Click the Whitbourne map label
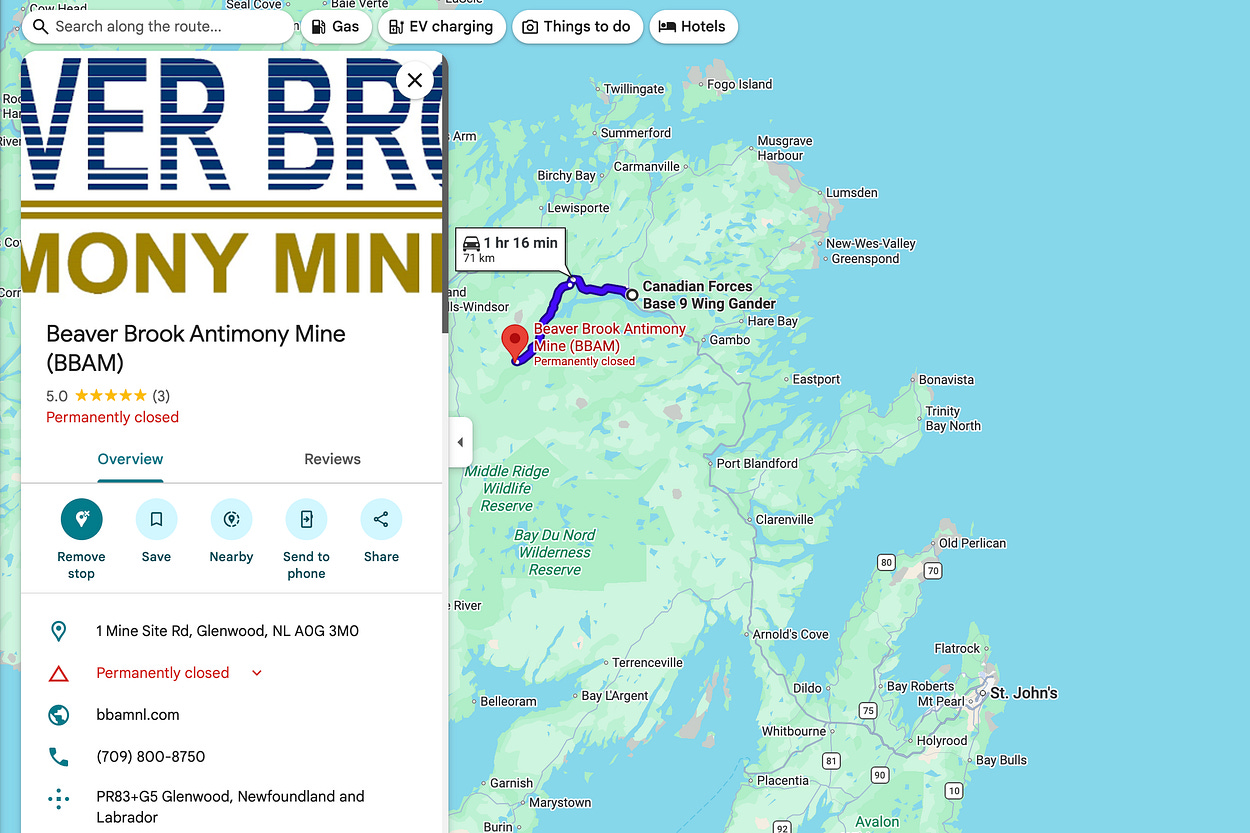The image size is (1250, 833). (x=794, y=731)
